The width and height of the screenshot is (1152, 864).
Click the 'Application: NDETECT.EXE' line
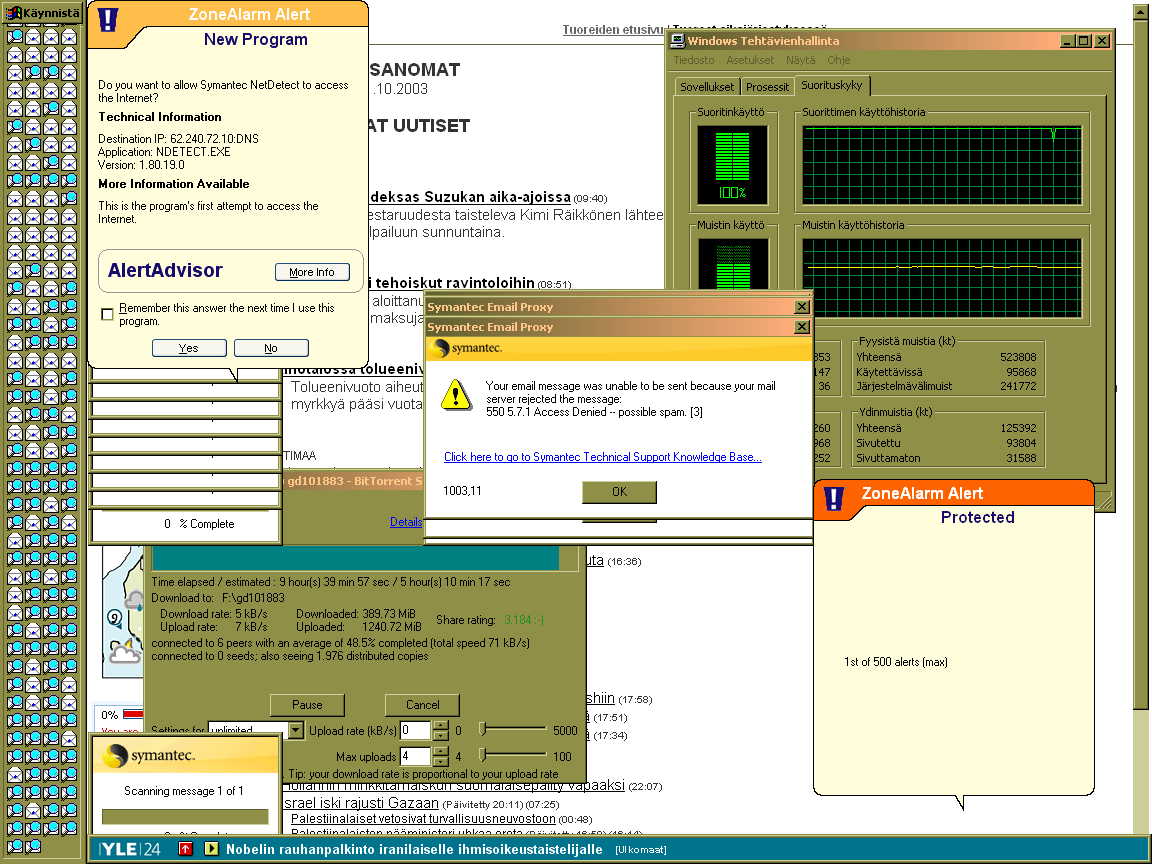click(x=165, y=152)
